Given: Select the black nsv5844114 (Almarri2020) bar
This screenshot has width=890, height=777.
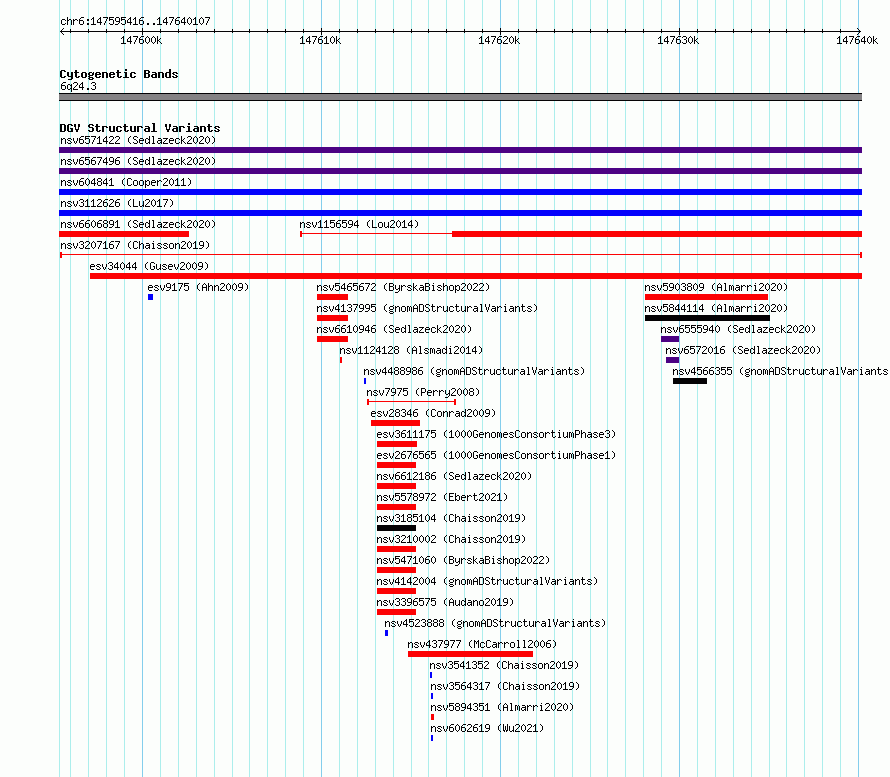Looking at the screenshot, I should [x=707, y=318].
